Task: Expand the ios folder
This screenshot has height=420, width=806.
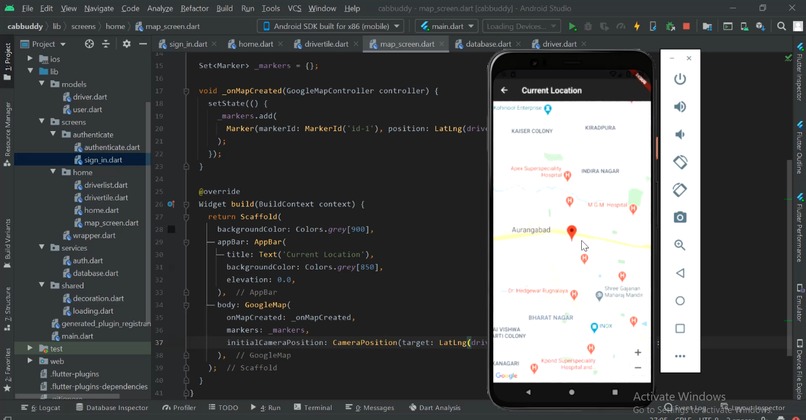Action: [x=30, y=59]
